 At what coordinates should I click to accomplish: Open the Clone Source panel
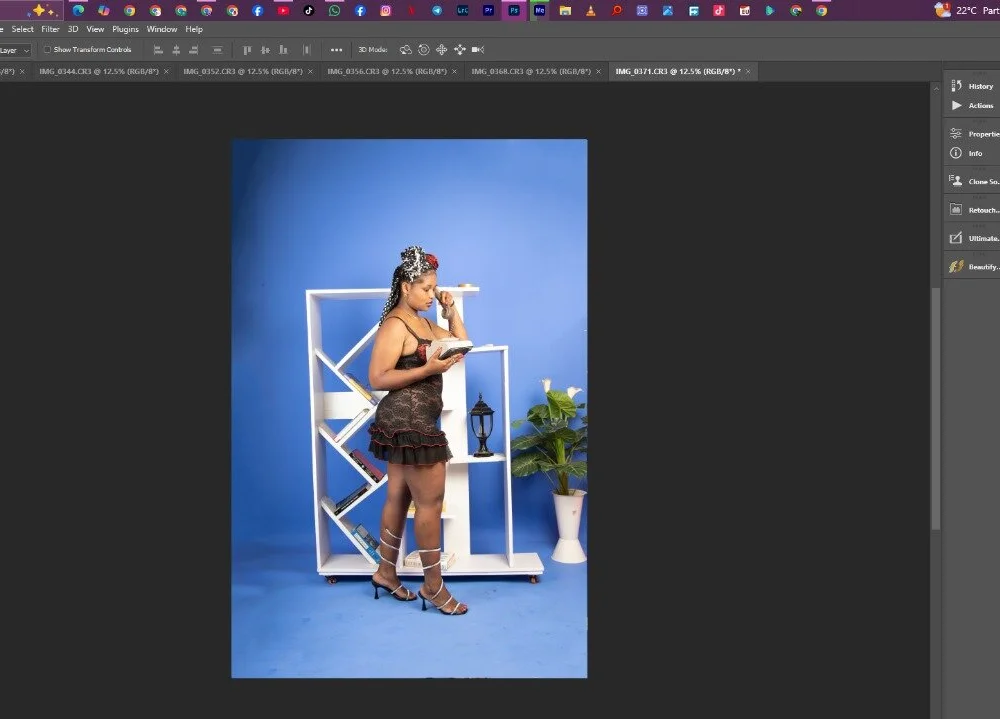pyautogui.click(x=973, y=181)
